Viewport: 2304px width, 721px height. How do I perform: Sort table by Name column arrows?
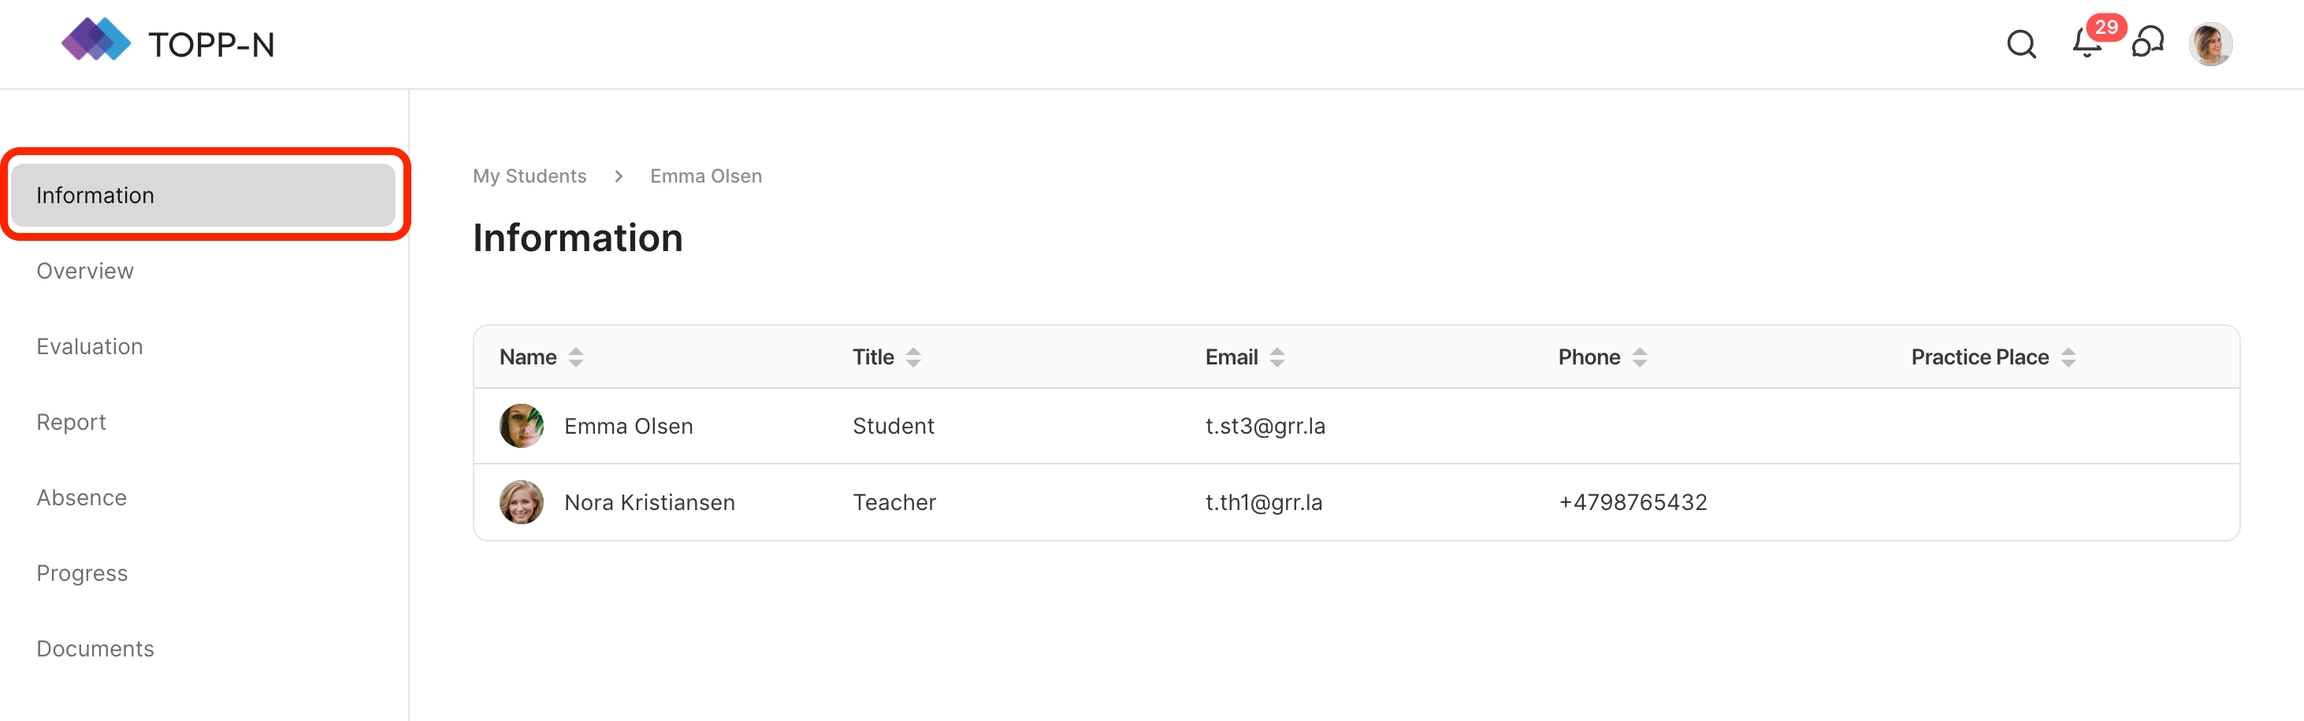(576, 357)
